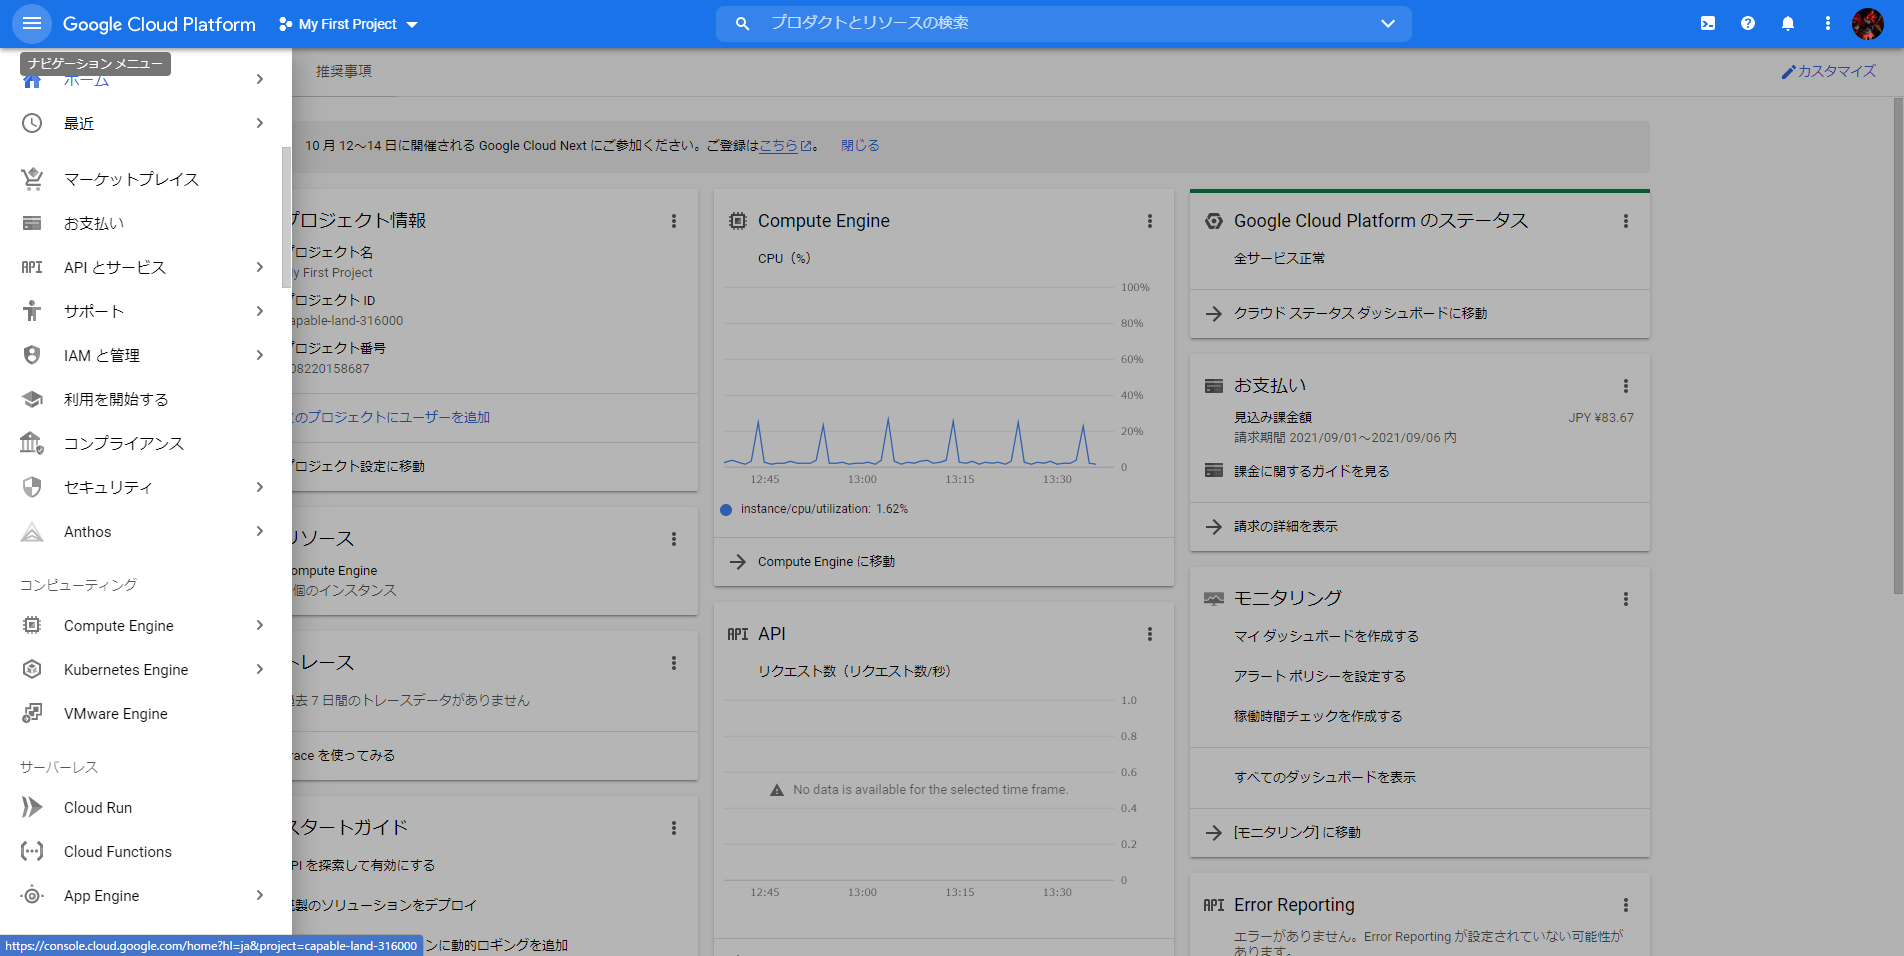Click the Google Cloud Platform logo text
The width and height of the screenshot is (1904, 956).
pos(159,24)
